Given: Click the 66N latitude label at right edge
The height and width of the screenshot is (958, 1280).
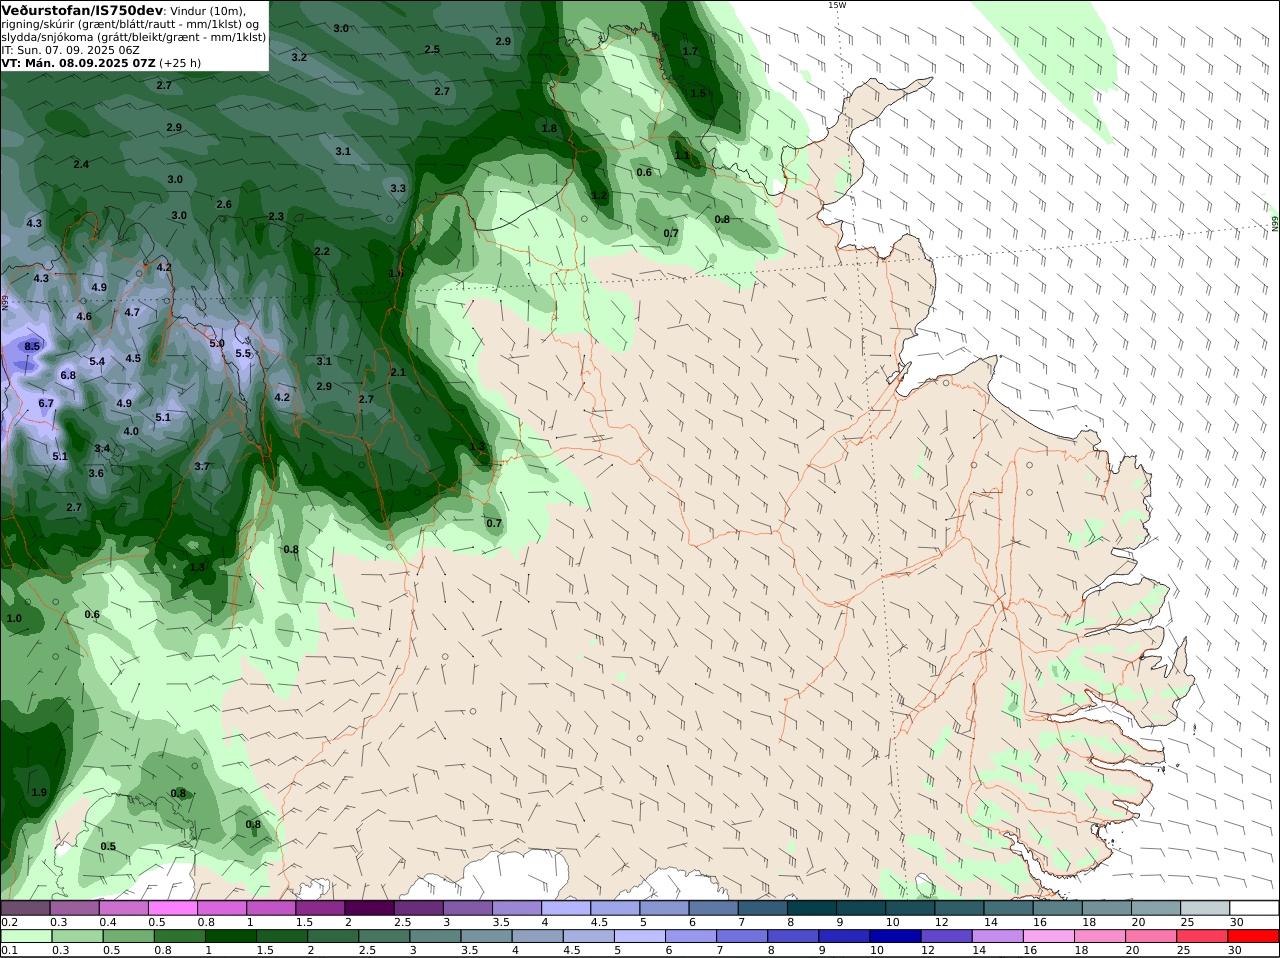Looking at the screenshot, I should pos(1275,224).
